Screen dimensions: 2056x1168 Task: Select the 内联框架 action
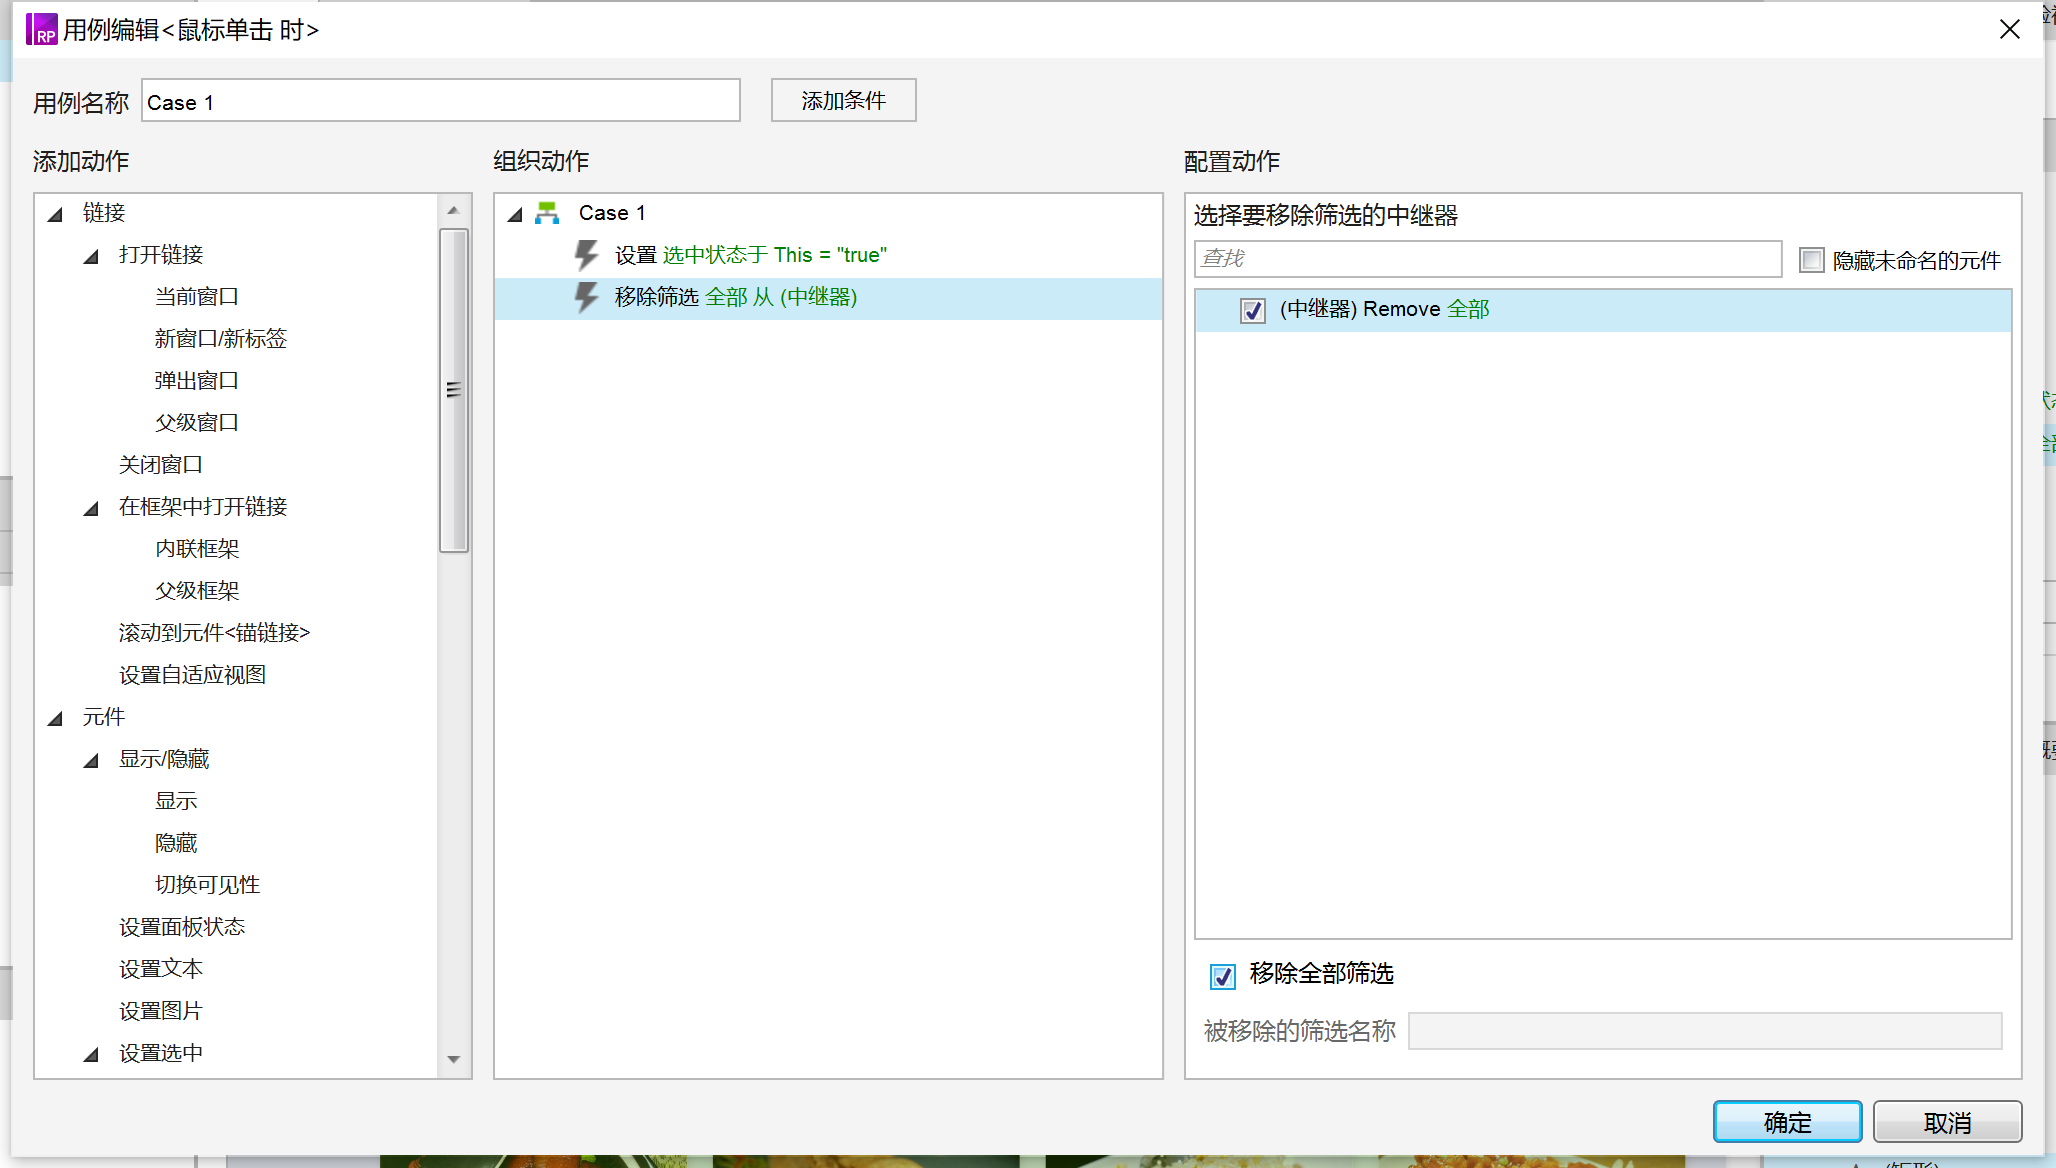[197, 549]
